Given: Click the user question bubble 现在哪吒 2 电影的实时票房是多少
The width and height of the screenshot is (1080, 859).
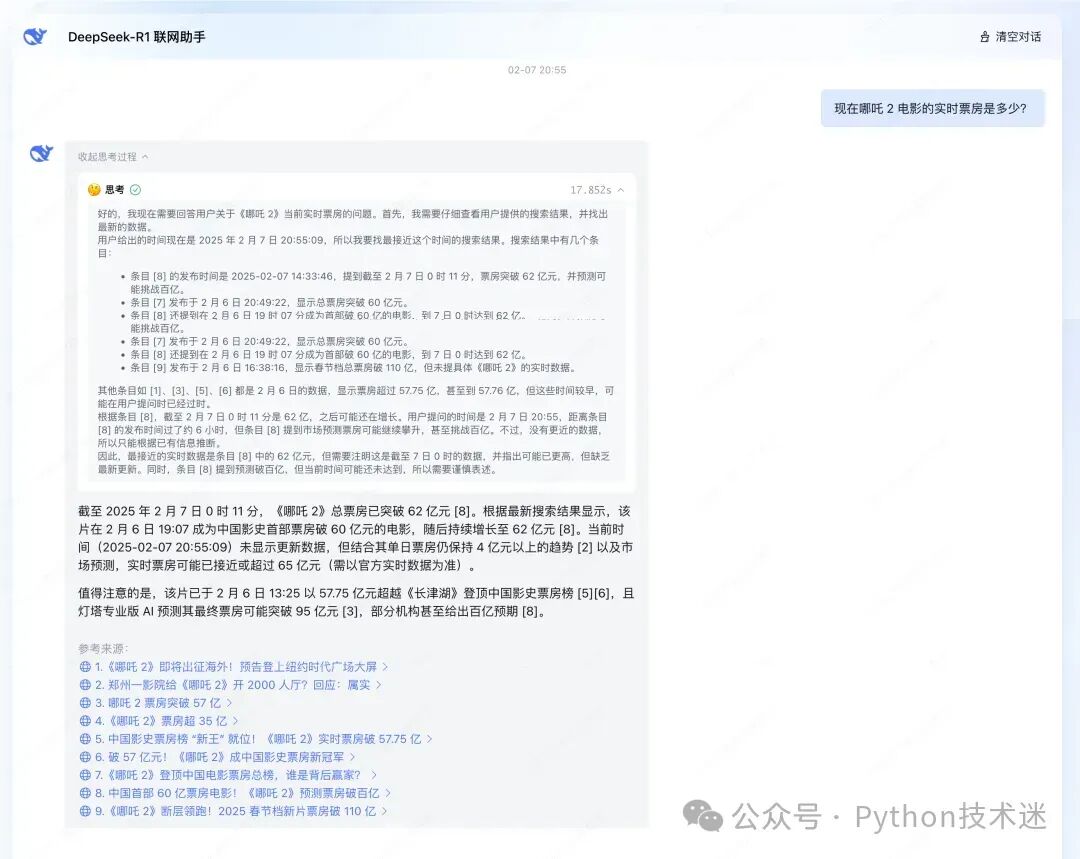Looking at the screenshot, I should (x=932, y=108).
